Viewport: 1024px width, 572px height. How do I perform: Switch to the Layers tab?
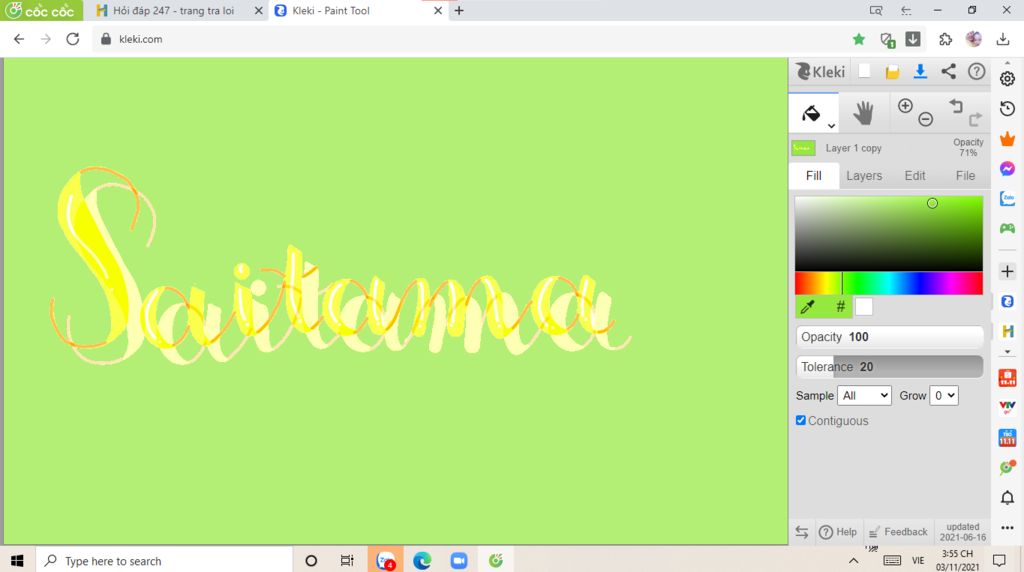point(864,176)
